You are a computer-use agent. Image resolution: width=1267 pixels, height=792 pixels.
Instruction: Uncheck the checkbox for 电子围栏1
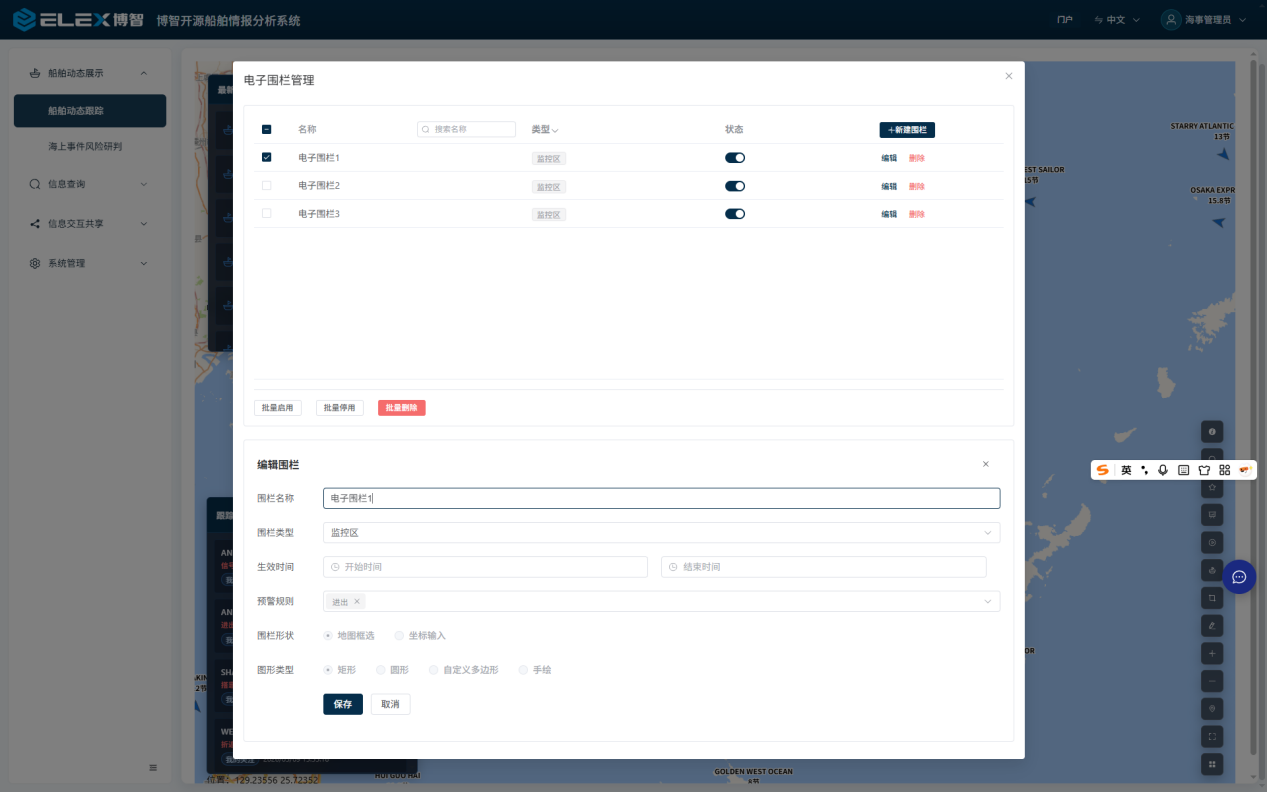[x=267, y=157]
